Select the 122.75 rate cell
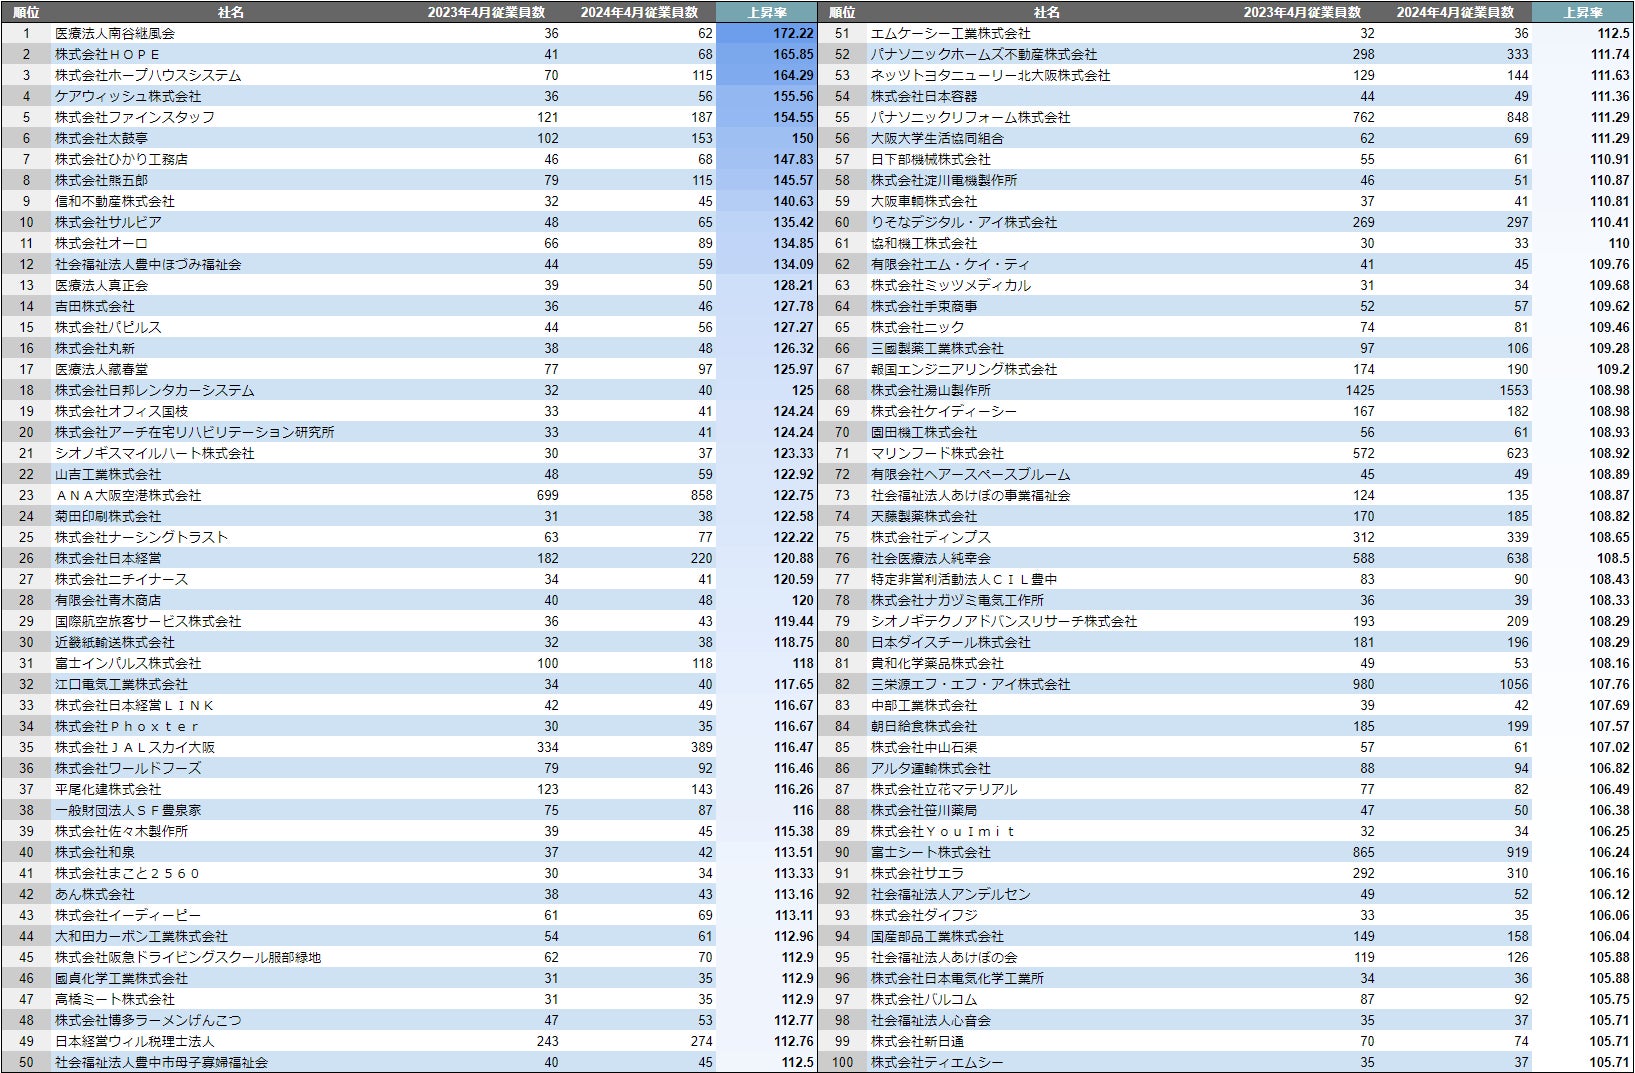 793,495
